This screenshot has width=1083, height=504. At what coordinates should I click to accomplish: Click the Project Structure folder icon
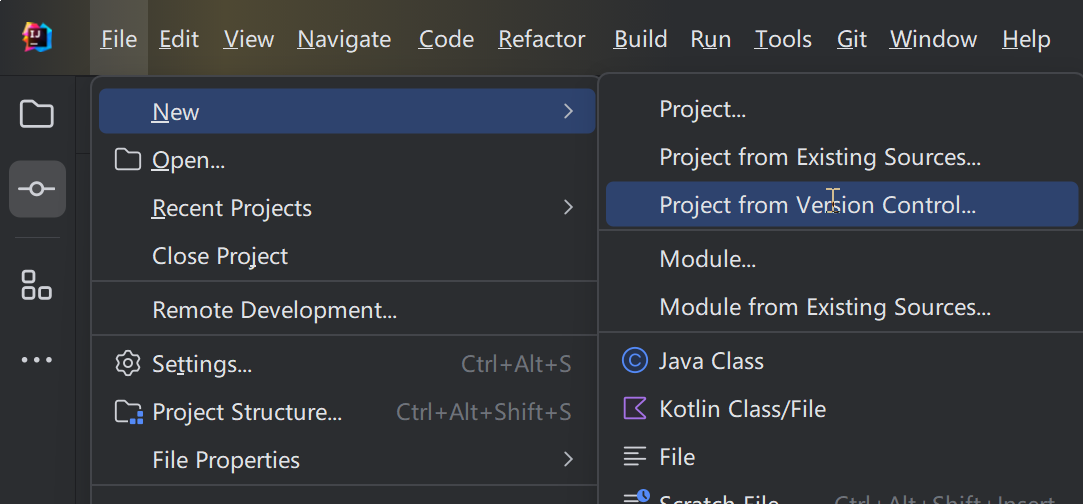tap(129, 412)
